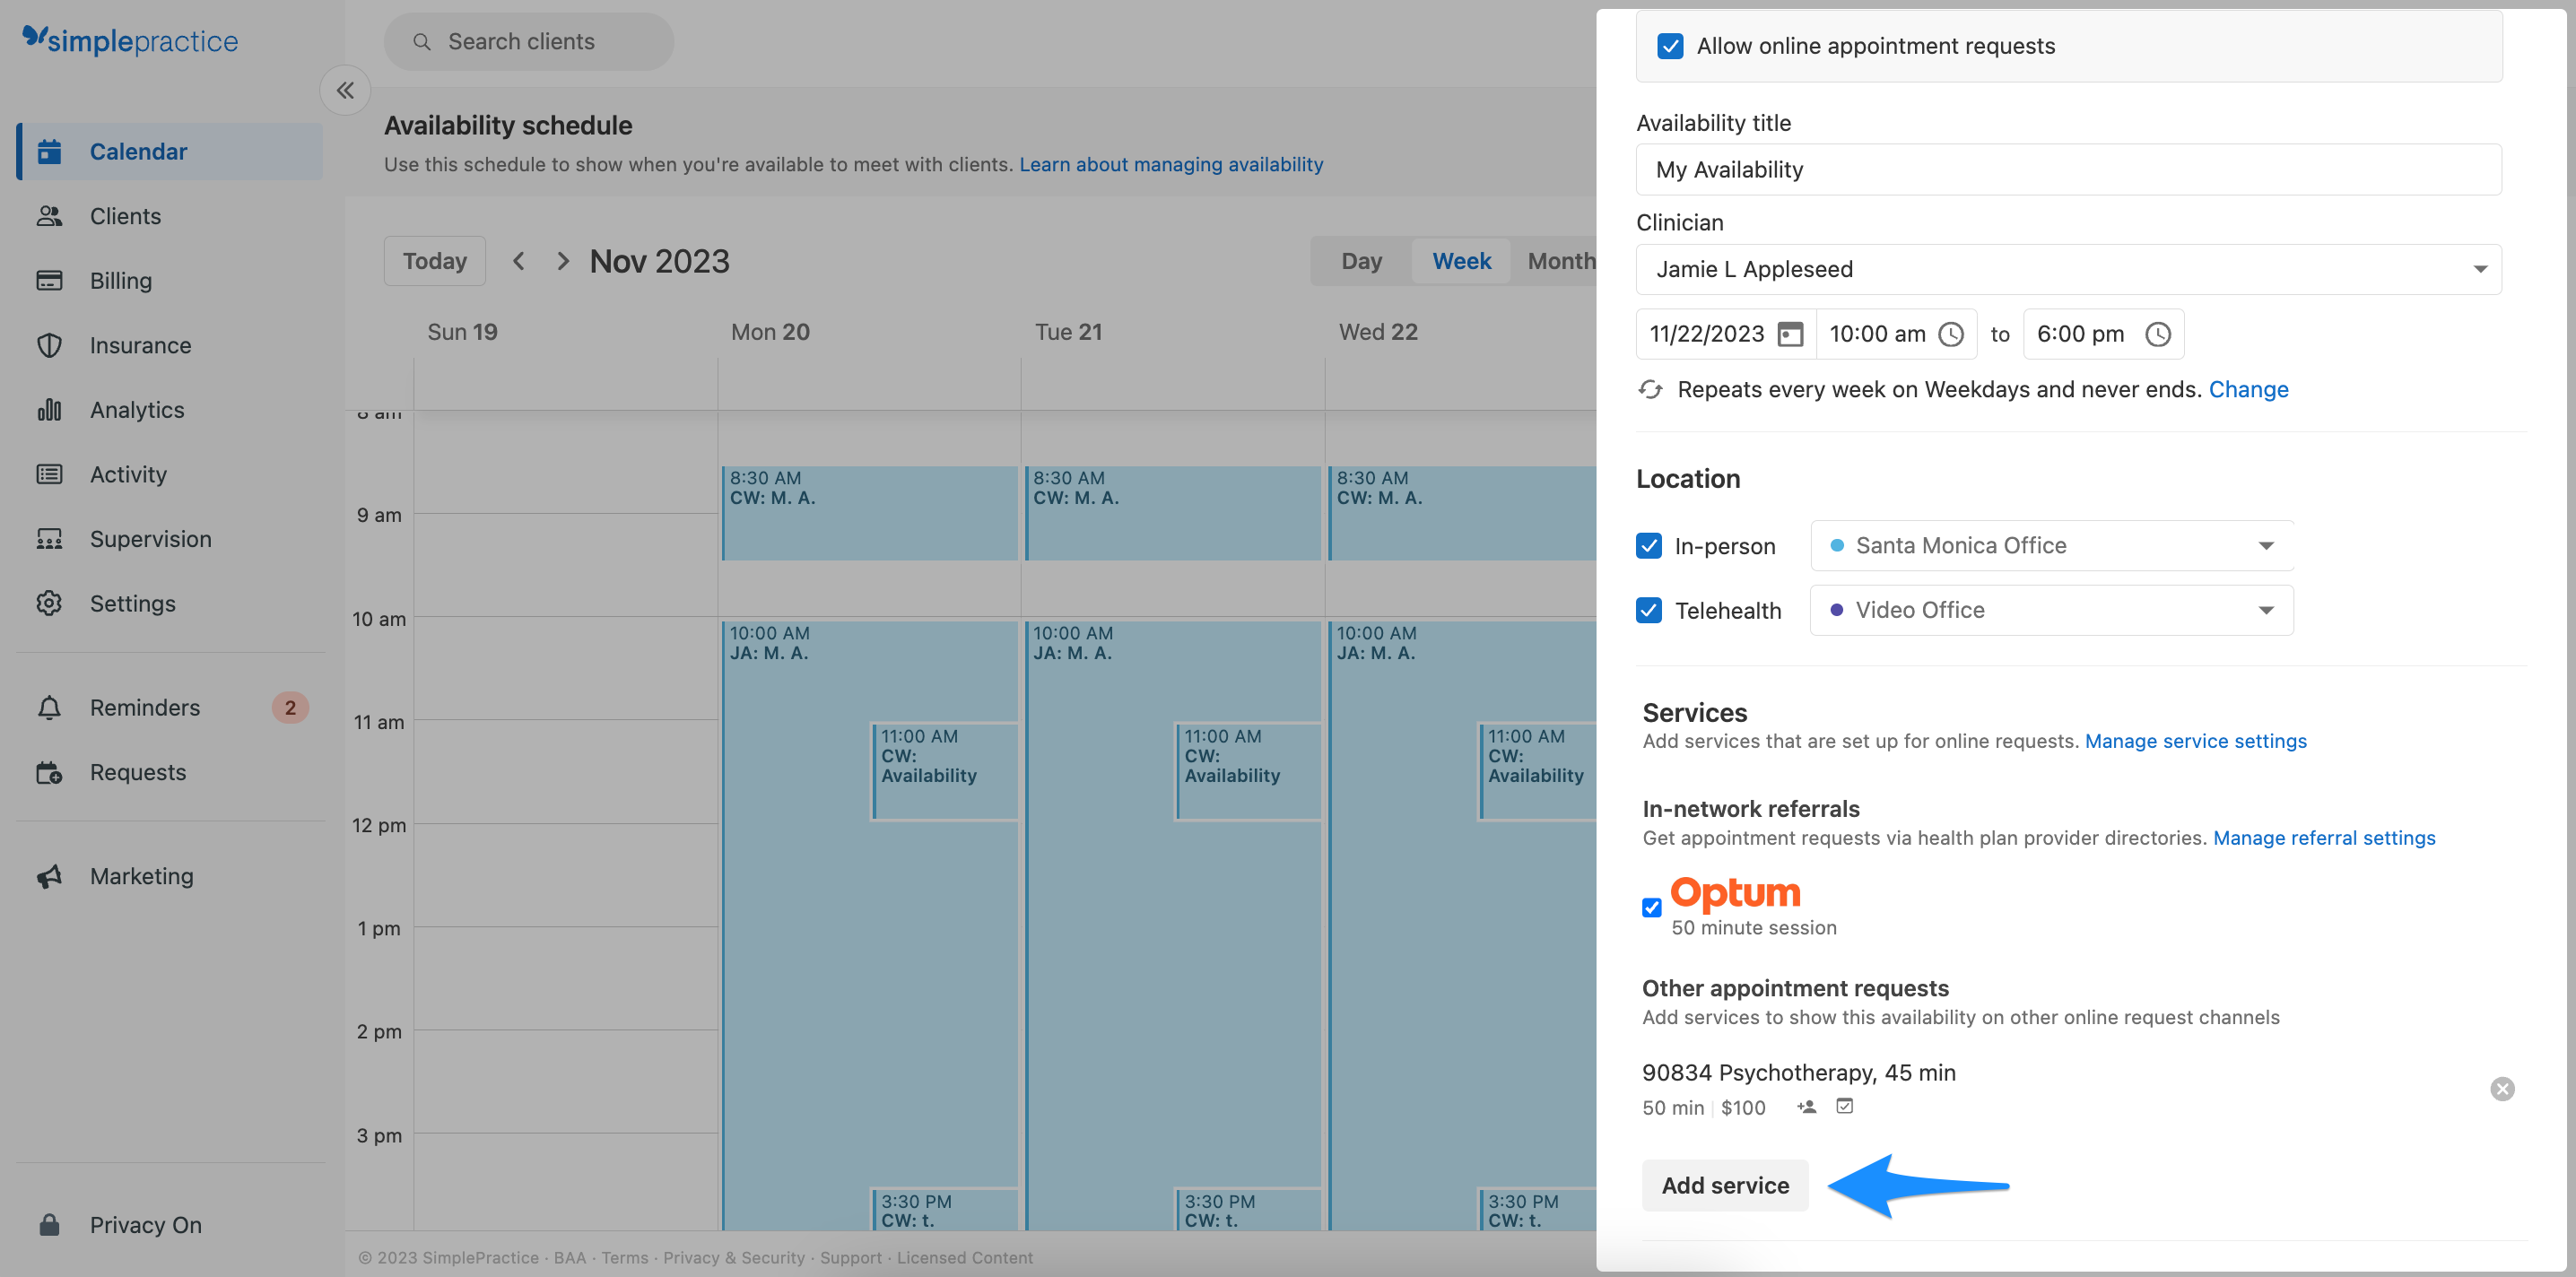Open the date picker calendar icon
Viewport: 2576px width, 1277px height.
(1789, 334)
